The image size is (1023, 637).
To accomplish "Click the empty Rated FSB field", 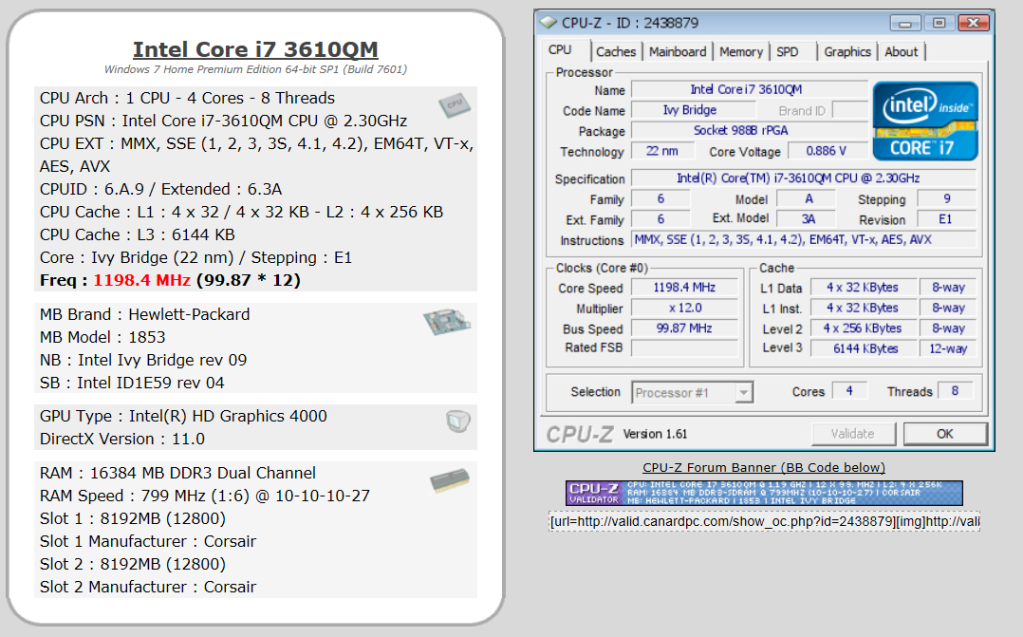I will coord(684,349).
